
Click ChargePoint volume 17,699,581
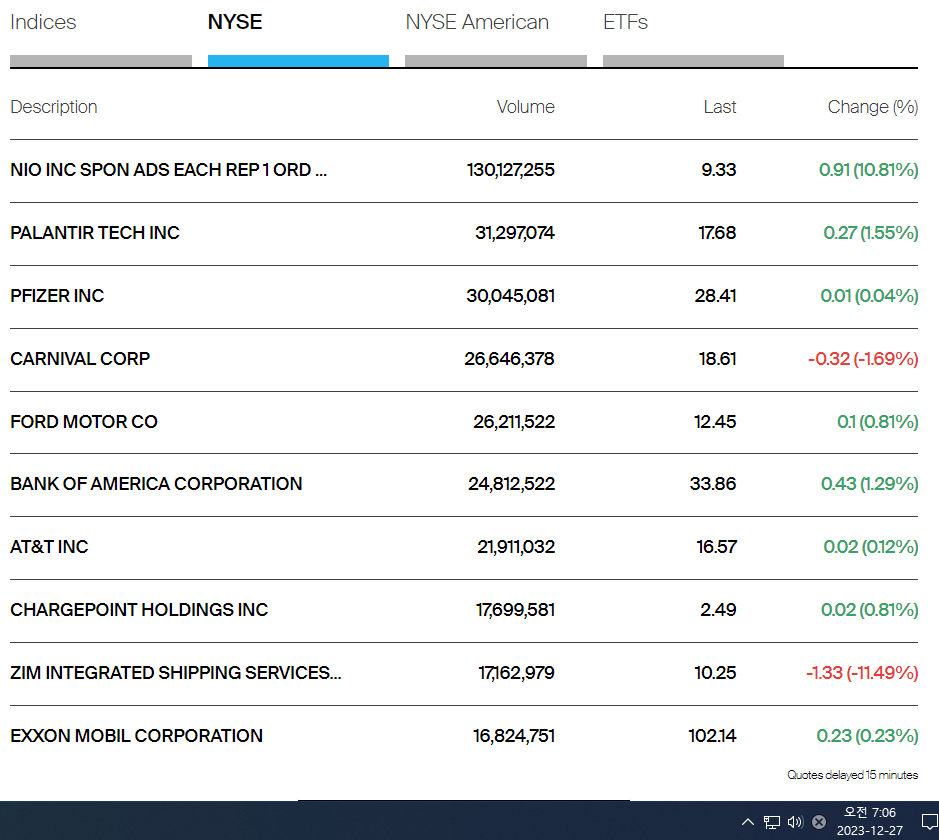515,609
